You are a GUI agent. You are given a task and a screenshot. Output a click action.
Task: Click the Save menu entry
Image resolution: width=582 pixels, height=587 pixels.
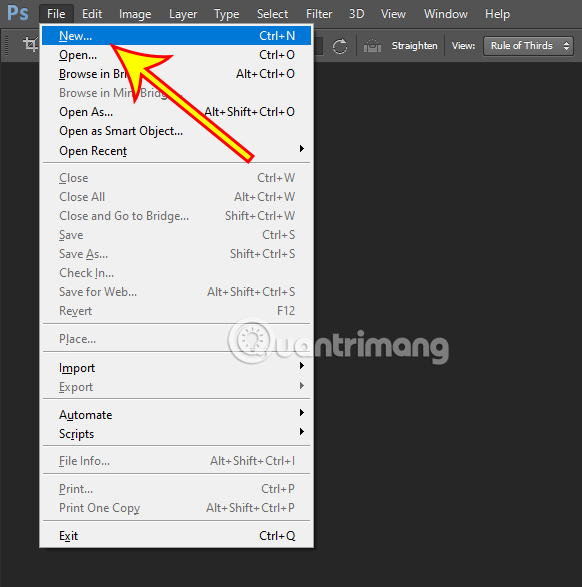click(176, 235)
